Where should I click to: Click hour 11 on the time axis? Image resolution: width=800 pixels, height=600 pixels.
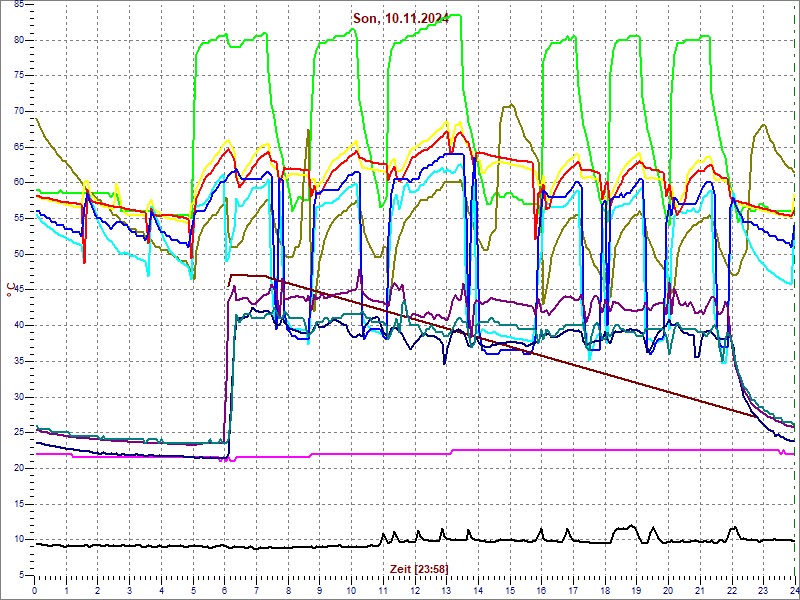(x=383, y=589)
